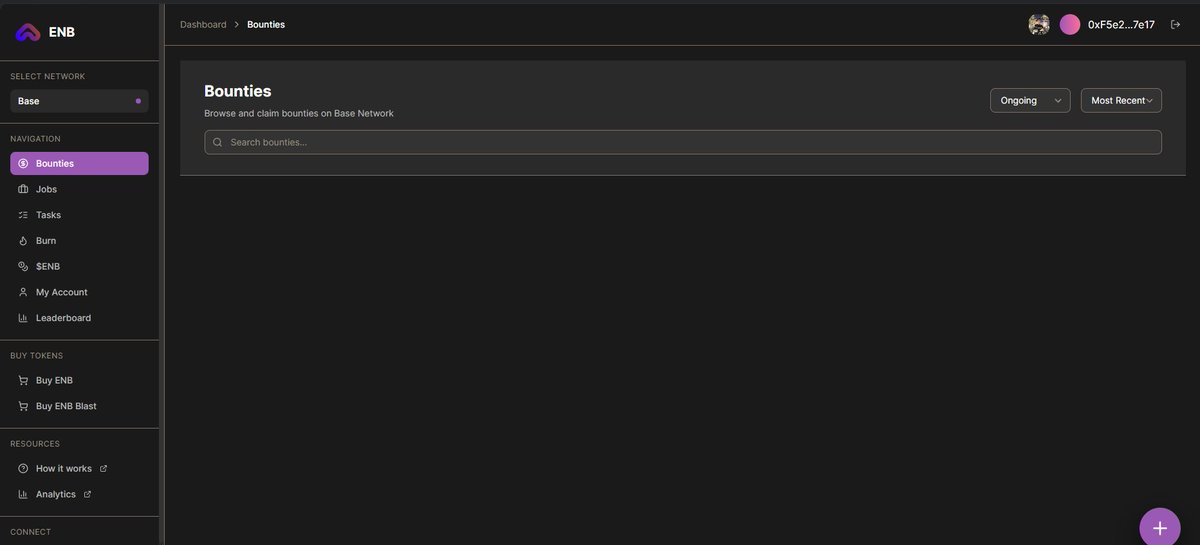The height and width of the screenshot is (545, 1200).
Task: Go to the Bounties navigation item
Action: pyautogui.click(x=79, y=163)
